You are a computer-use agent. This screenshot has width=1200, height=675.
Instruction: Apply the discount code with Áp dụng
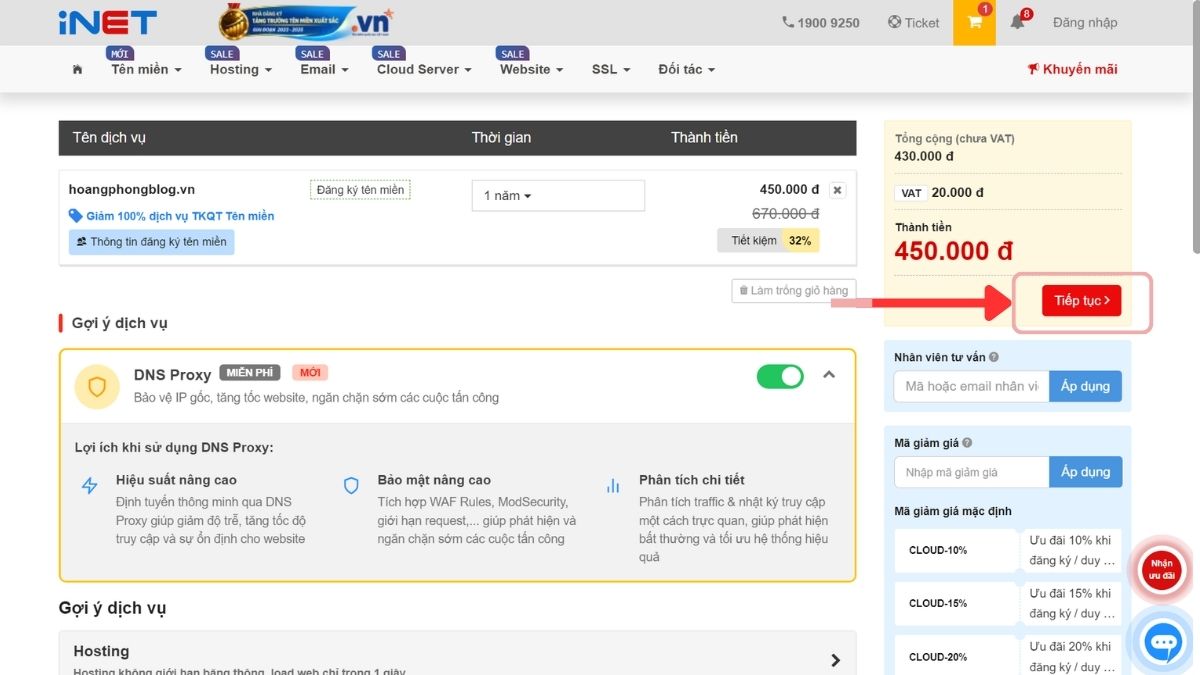tap(1085, 472)
